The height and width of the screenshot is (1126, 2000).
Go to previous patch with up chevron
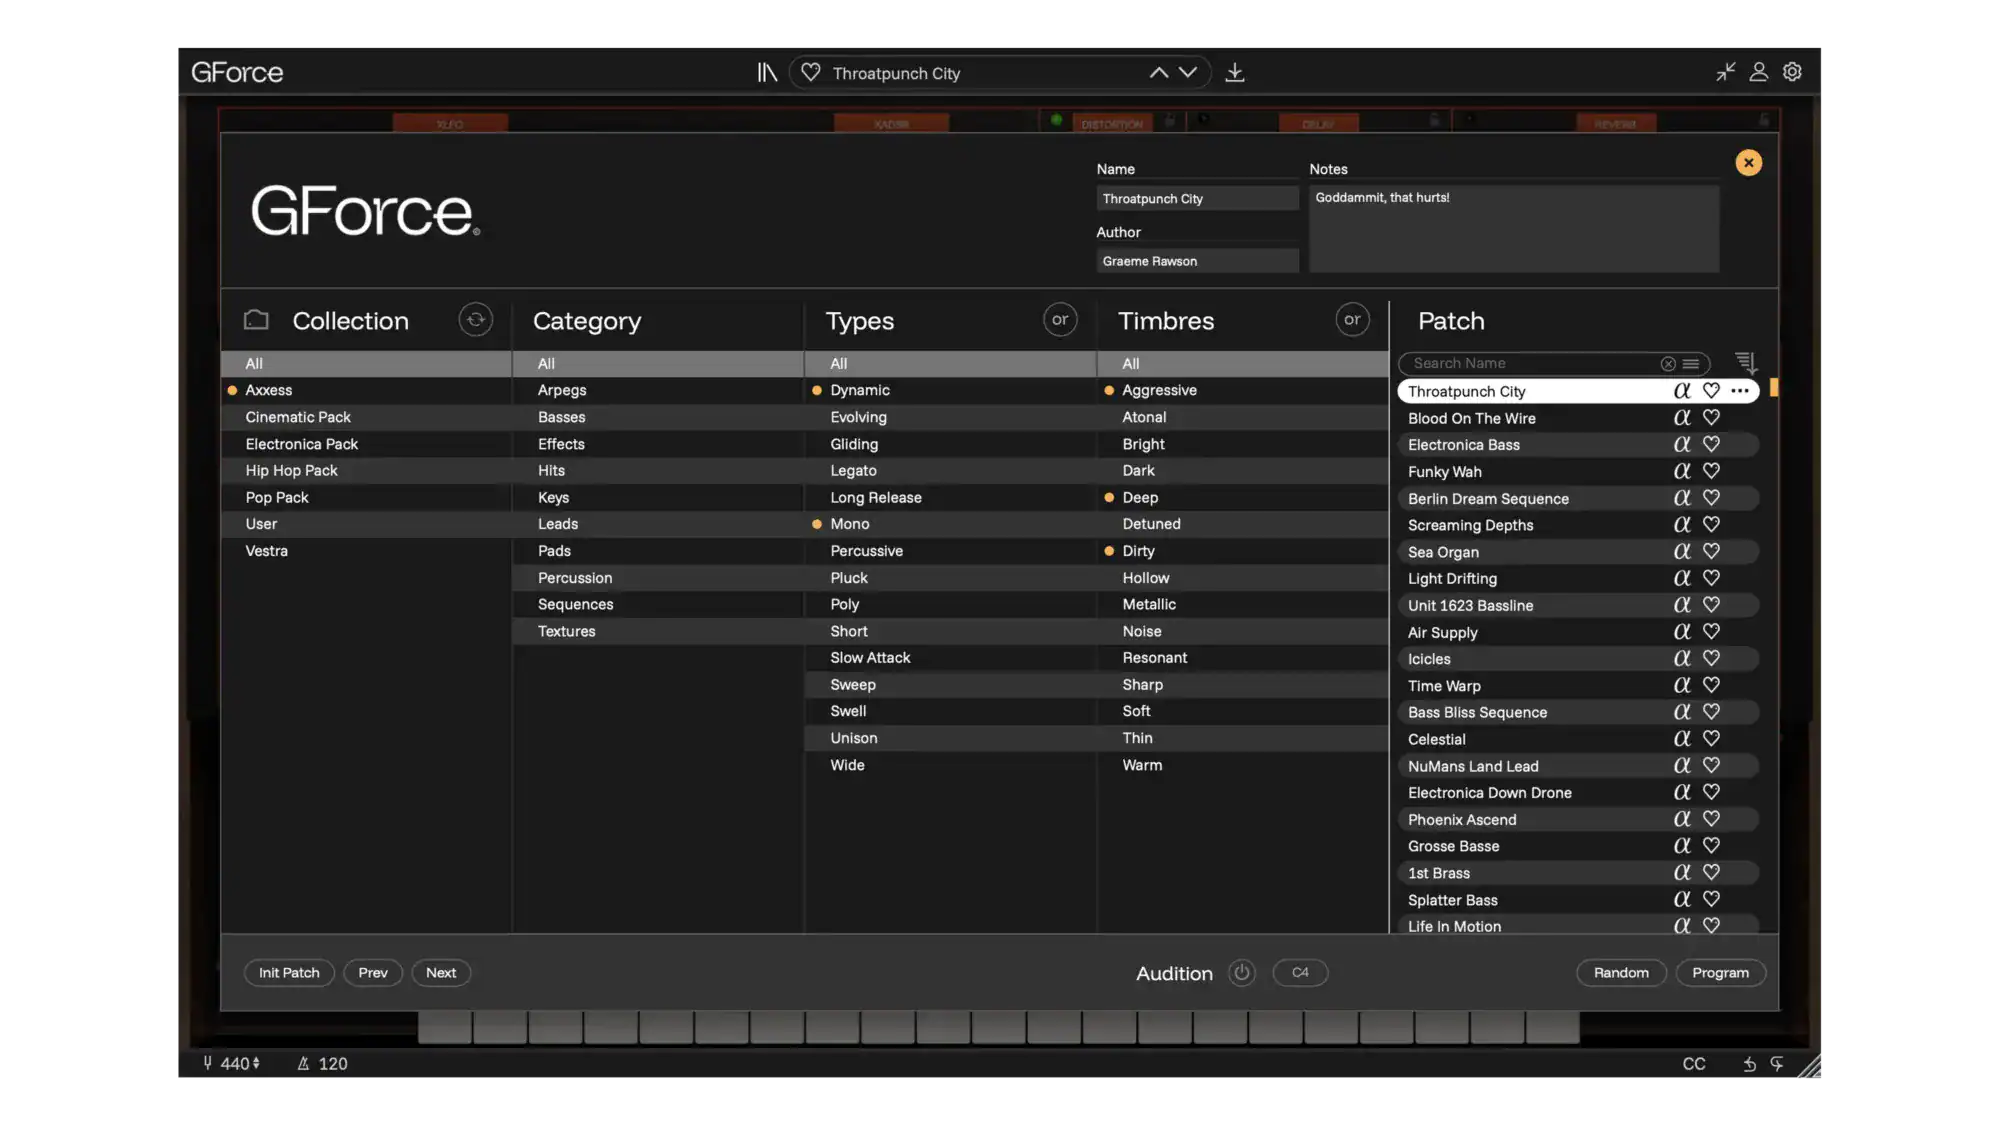point(1158,73)
